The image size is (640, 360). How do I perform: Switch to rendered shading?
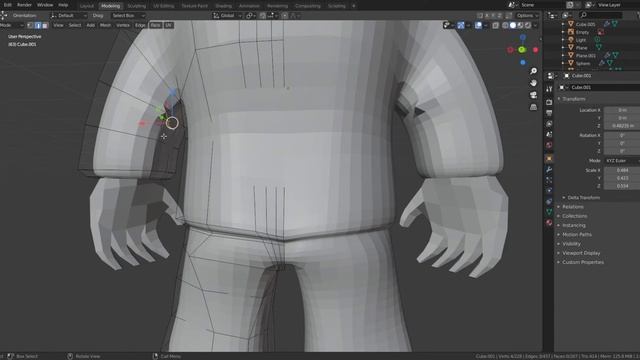(528, 25)
